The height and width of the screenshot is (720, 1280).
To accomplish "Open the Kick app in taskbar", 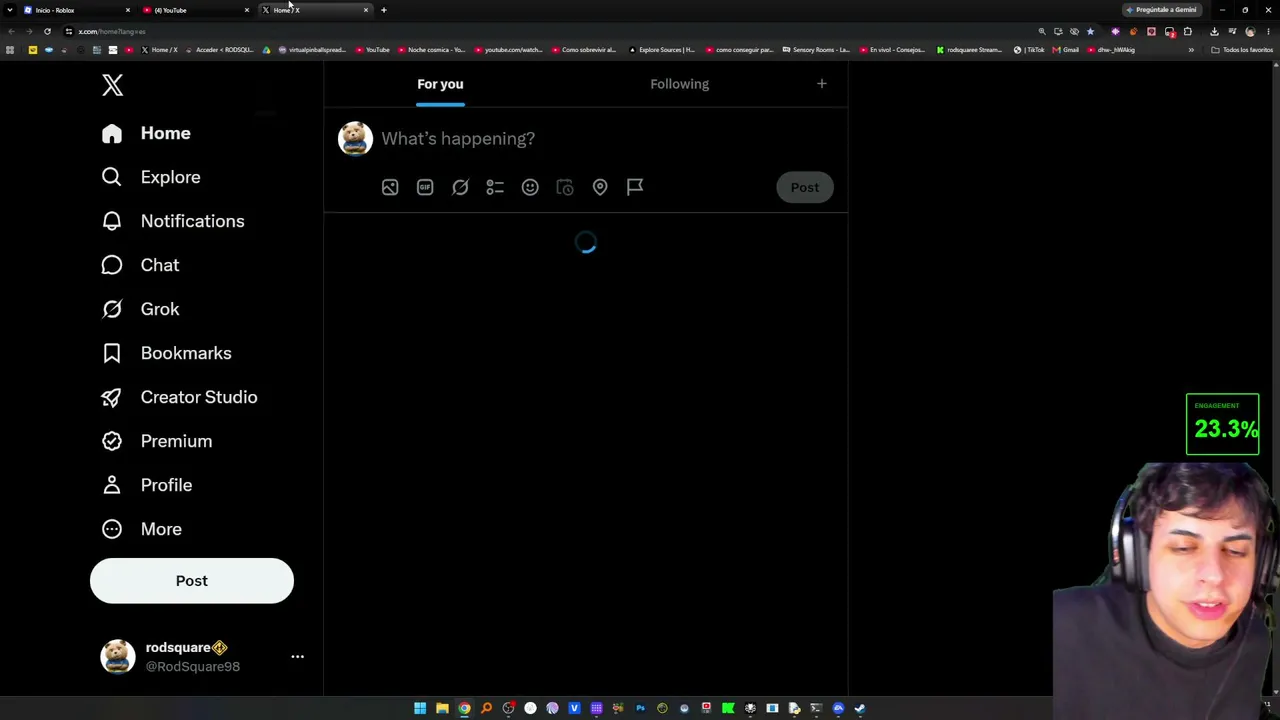I will 728,708.
